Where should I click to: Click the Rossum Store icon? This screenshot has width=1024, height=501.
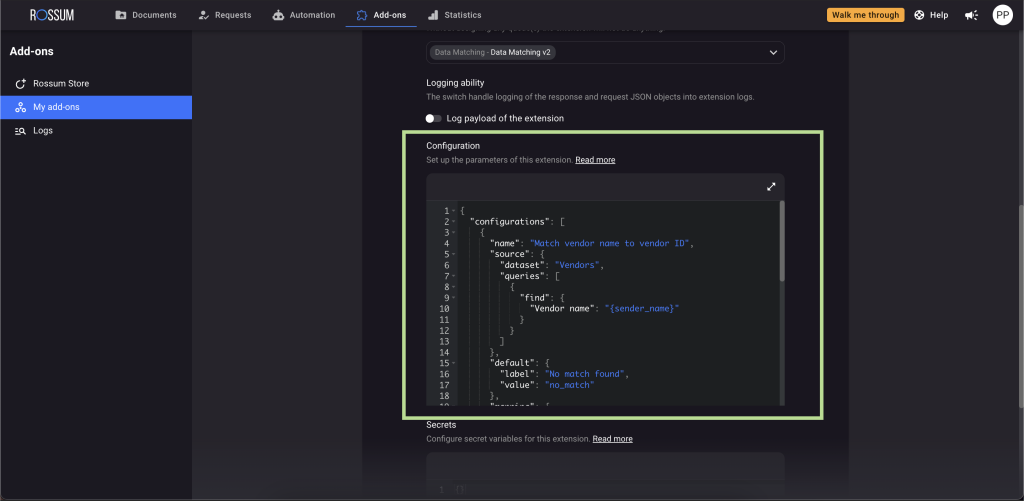coord(20,84)
